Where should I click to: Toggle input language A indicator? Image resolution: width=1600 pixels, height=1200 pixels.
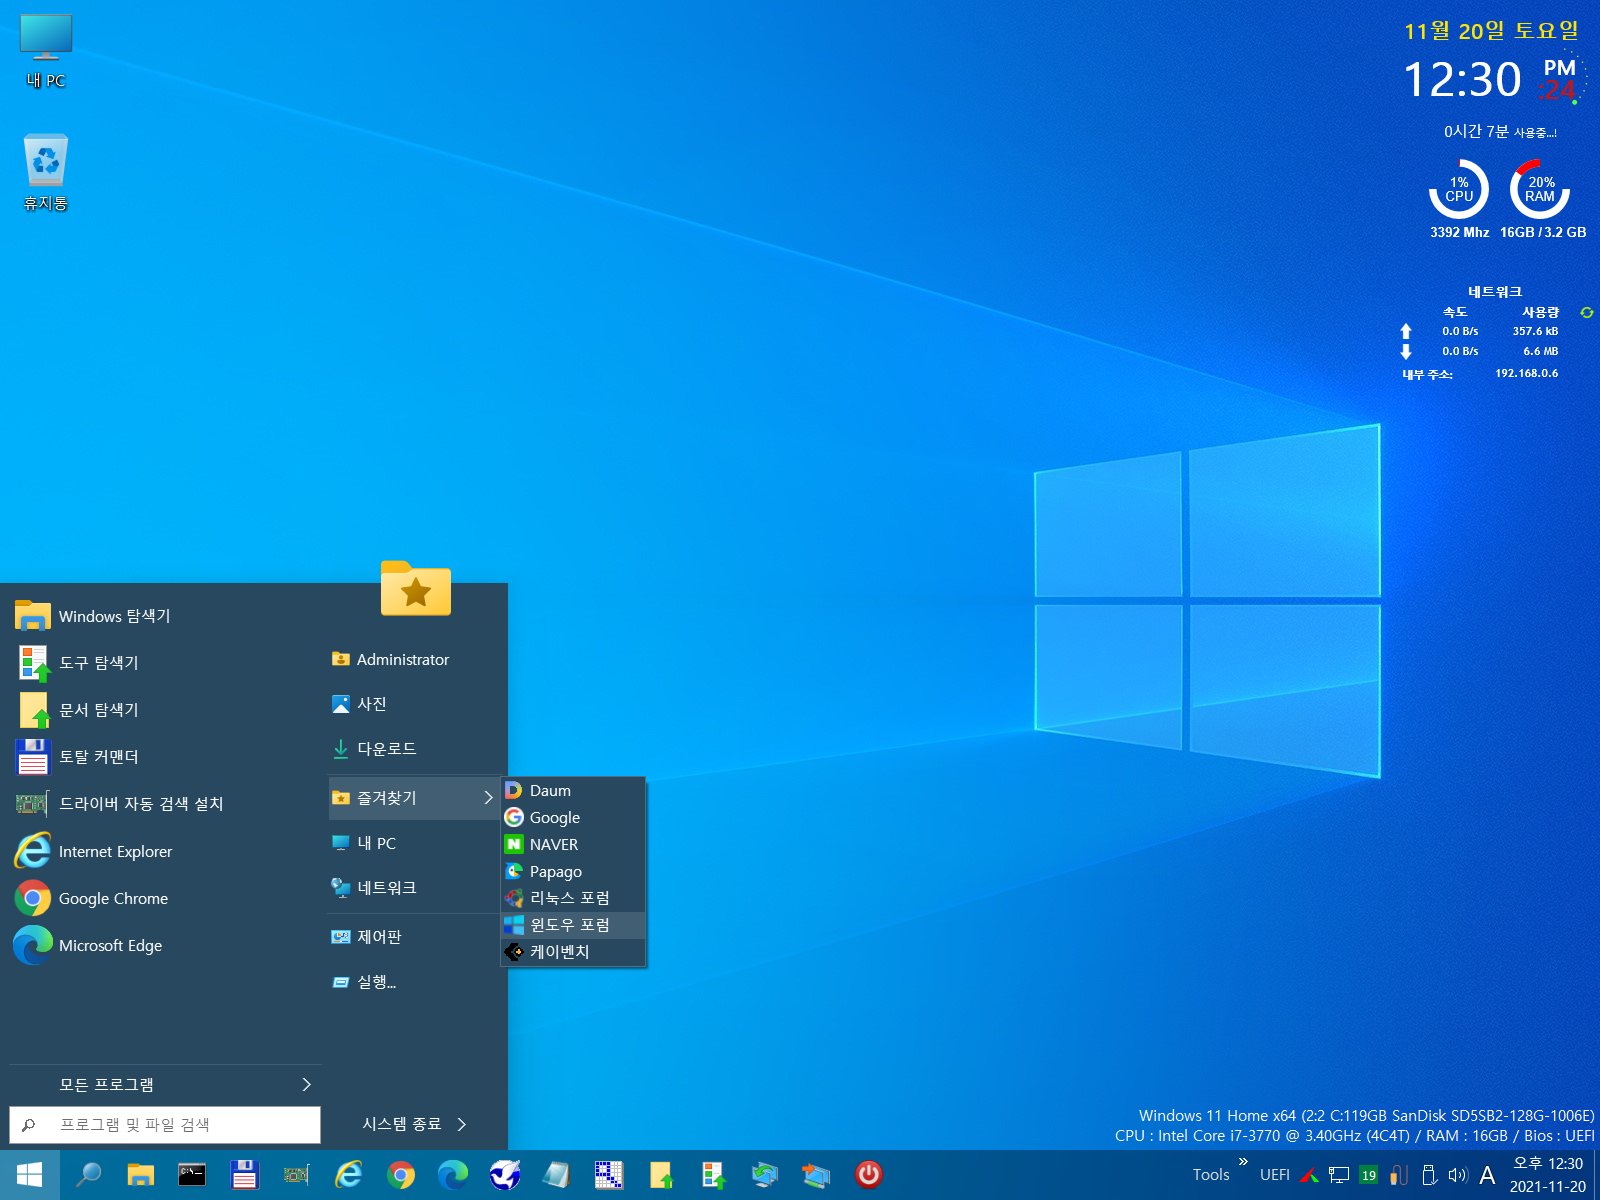tap(1488, 1176)
